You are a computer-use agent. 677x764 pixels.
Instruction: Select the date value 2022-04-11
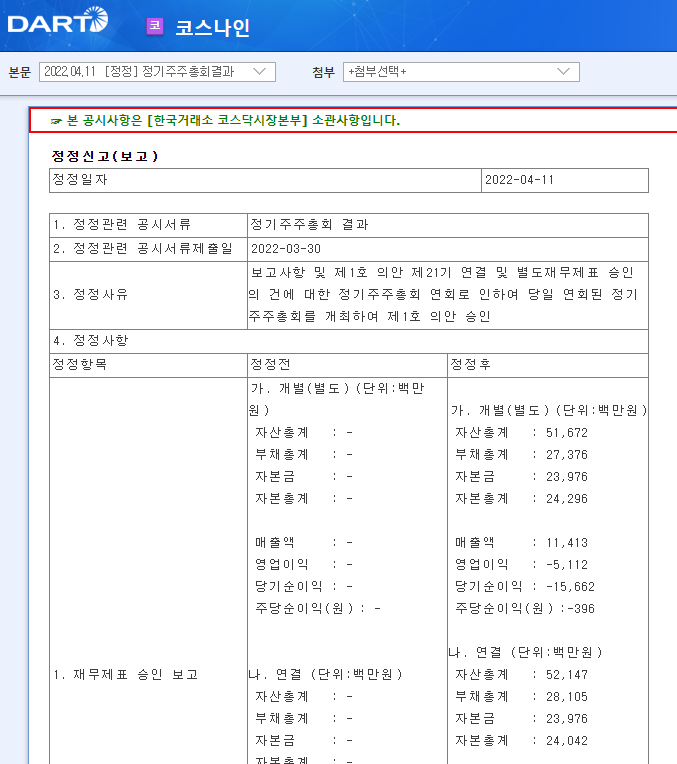click(520, 180)
